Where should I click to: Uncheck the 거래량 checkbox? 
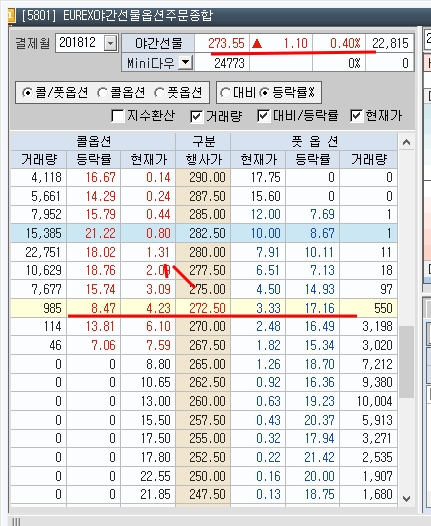click(x=196, y=116)
